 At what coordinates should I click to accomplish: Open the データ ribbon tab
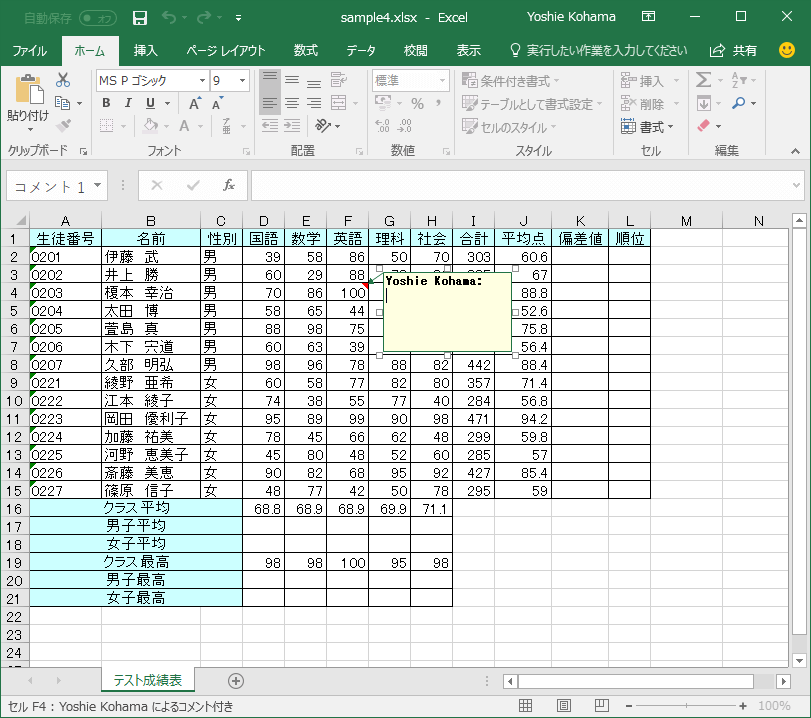coord(361,51)
